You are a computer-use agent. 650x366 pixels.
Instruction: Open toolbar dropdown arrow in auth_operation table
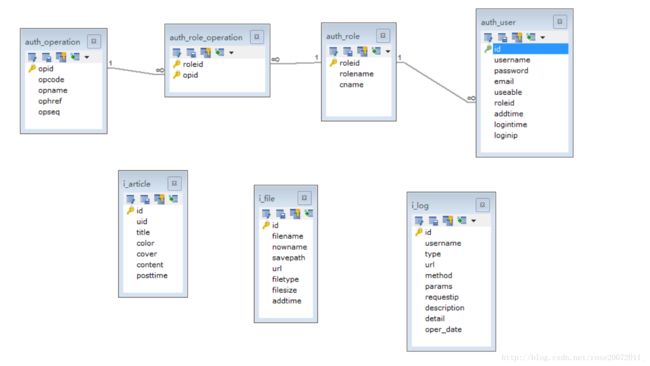coord(87,57)
